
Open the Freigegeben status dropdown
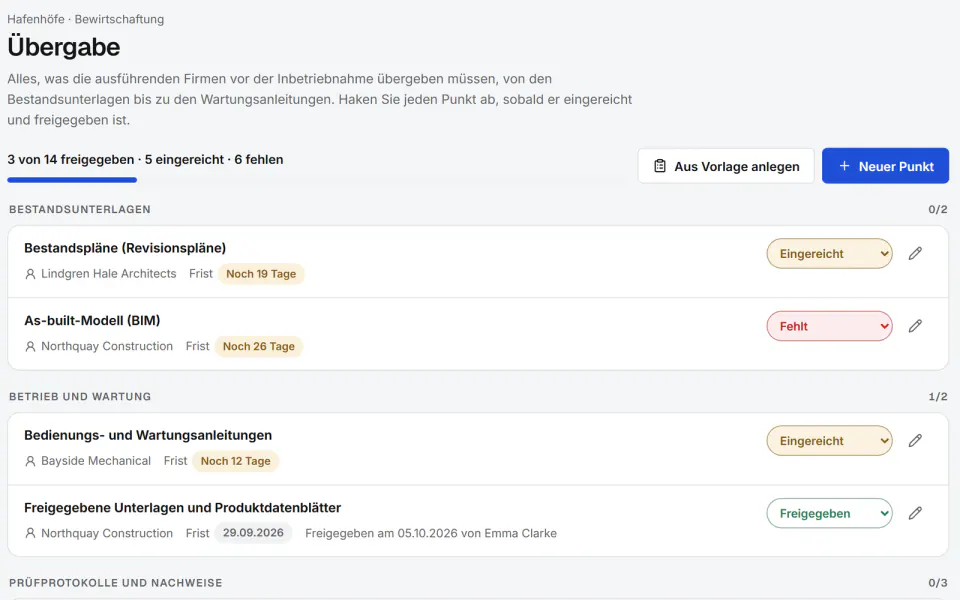(829, 513)
